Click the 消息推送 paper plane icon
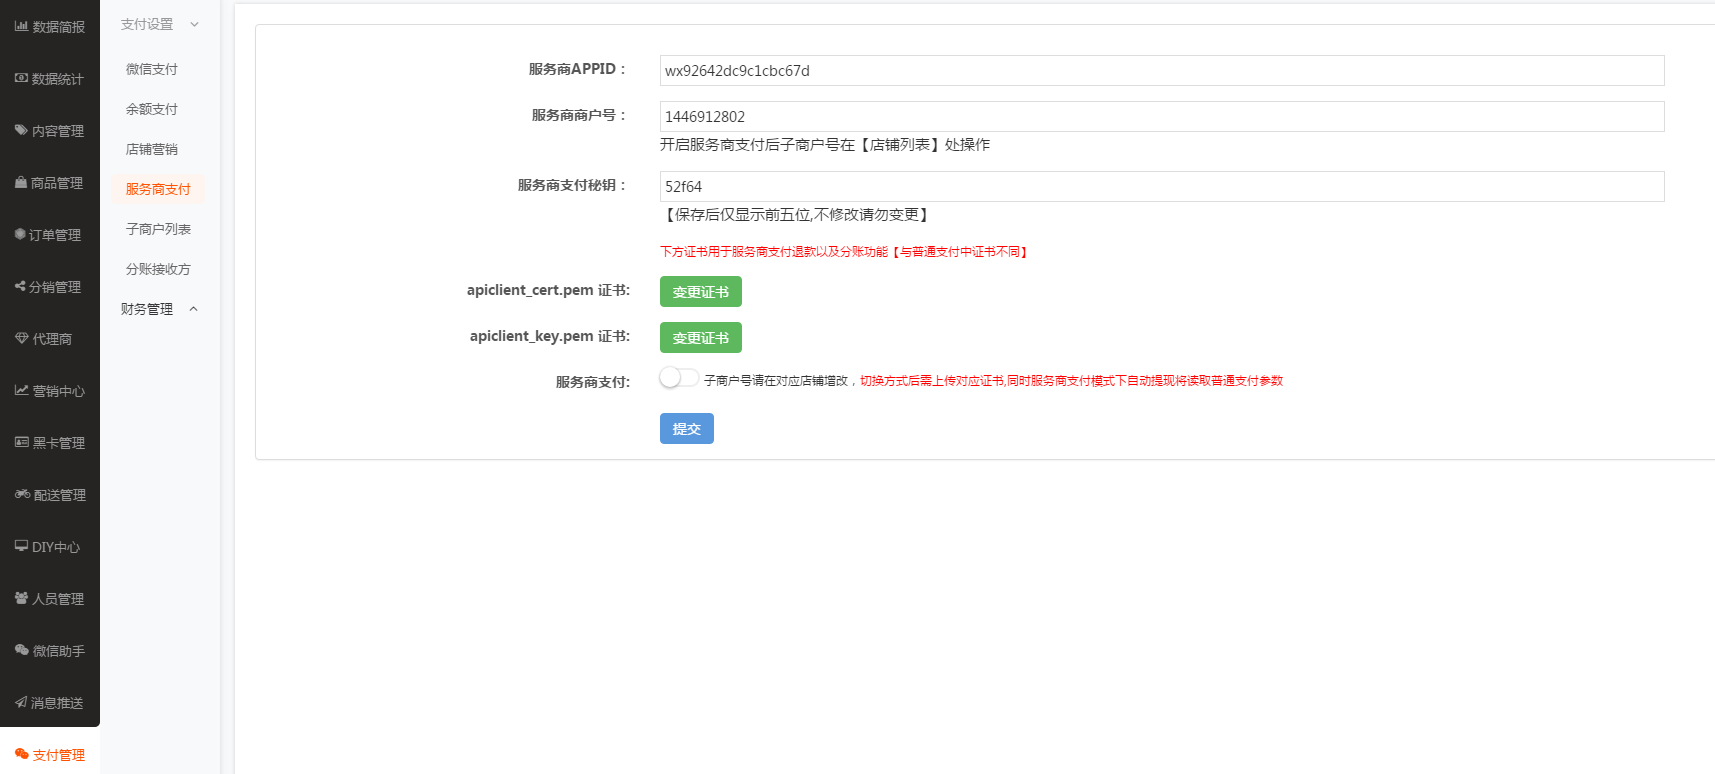Screen dimensions: 1715x774 coord(21,703)
